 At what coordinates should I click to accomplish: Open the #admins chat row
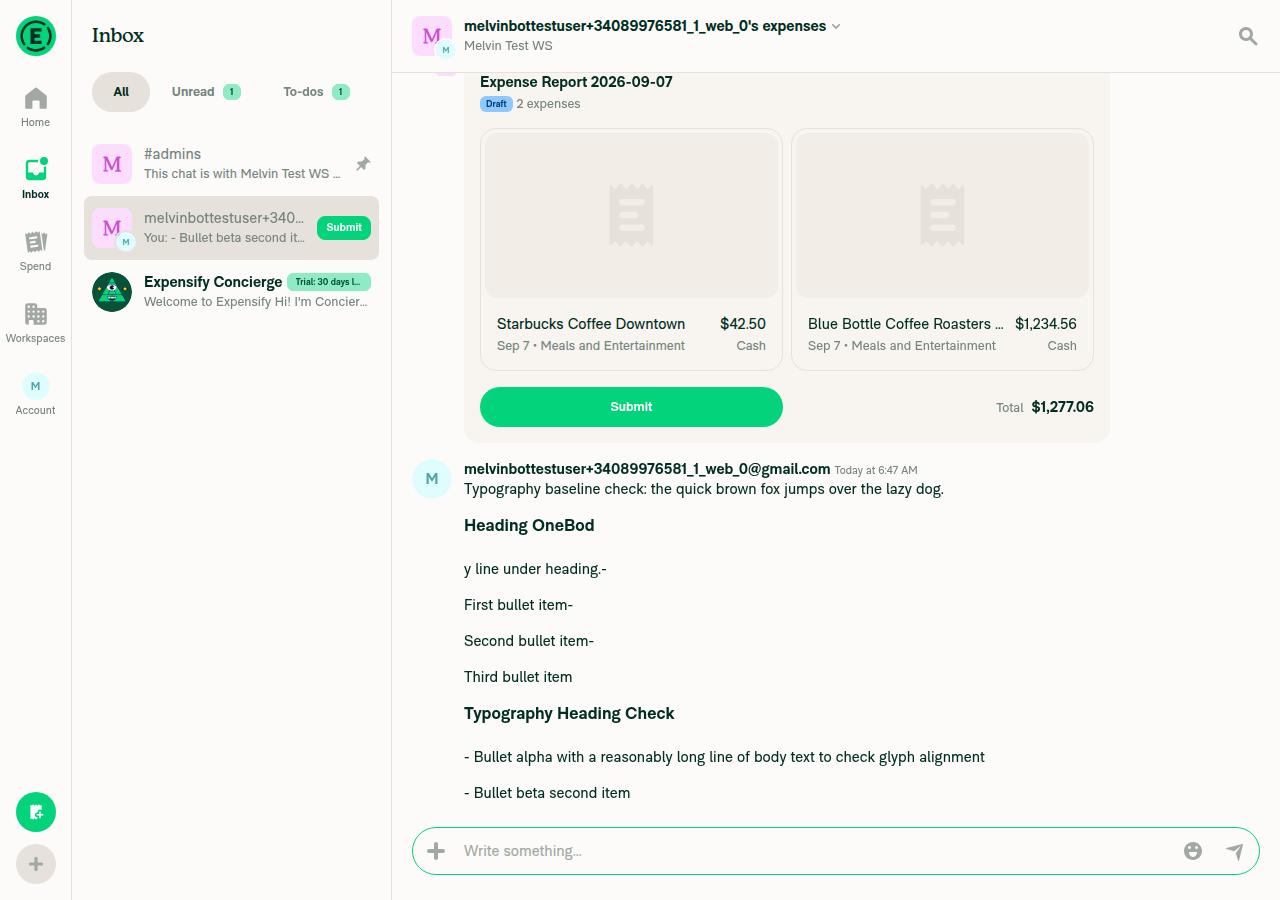click(231, 164)
